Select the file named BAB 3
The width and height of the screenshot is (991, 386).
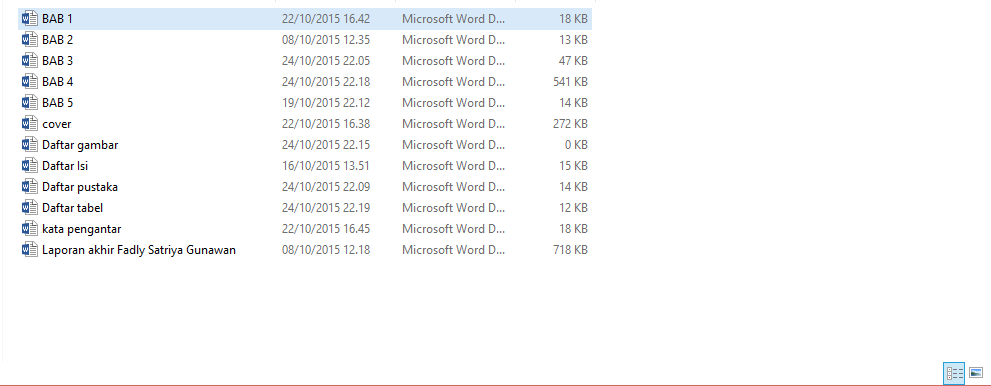58,61
